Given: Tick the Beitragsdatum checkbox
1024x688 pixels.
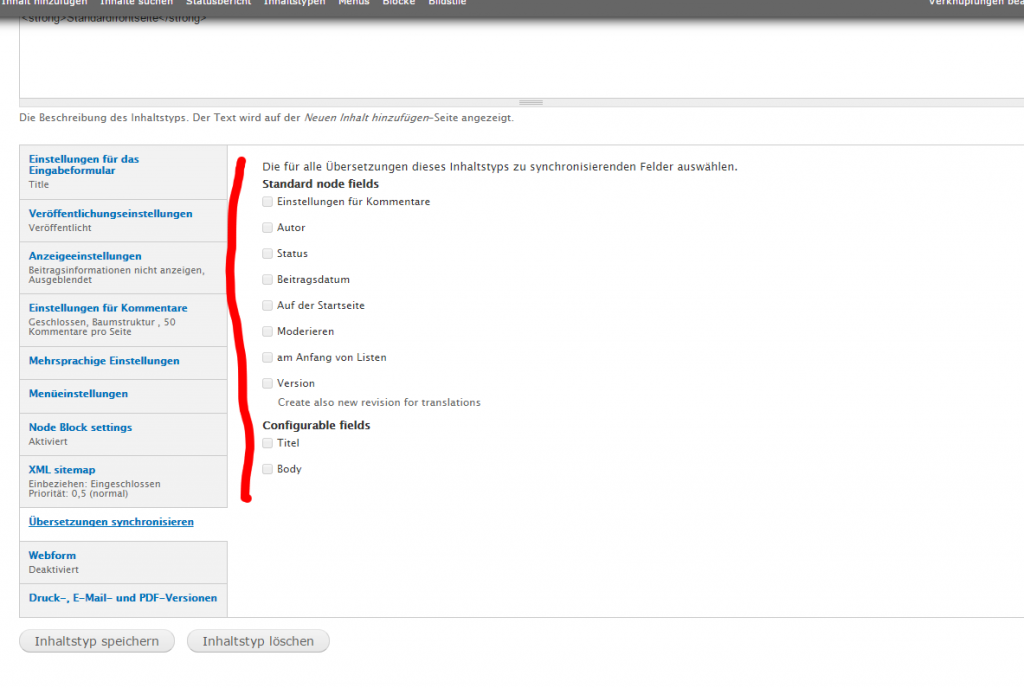Looking at the screenshot, I should [x=267, y=280].
